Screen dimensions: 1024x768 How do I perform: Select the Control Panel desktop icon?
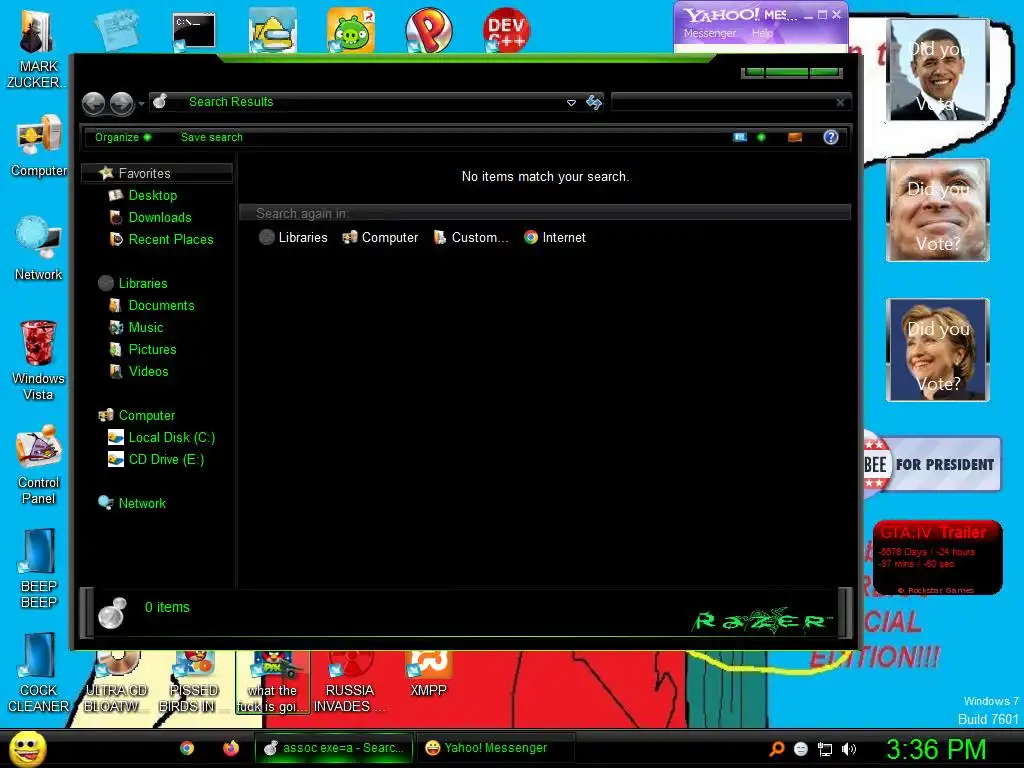tap(39, 465)
